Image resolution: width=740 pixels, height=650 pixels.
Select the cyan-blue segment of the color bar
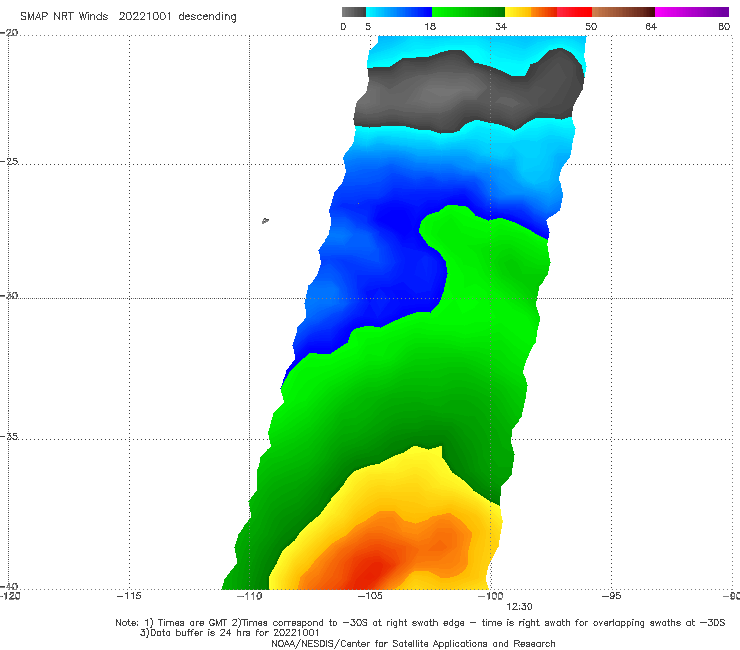coord(399,12)
